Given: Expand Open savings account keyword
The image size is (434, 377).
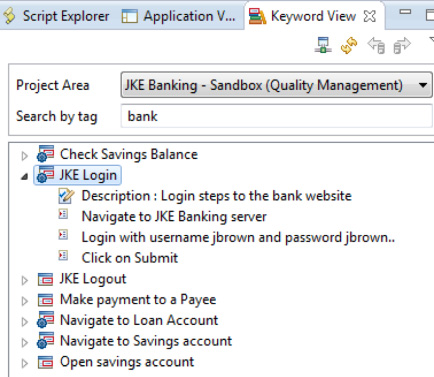Looking at the screenshot, I should pyautogui.click(x=24, y=363).
